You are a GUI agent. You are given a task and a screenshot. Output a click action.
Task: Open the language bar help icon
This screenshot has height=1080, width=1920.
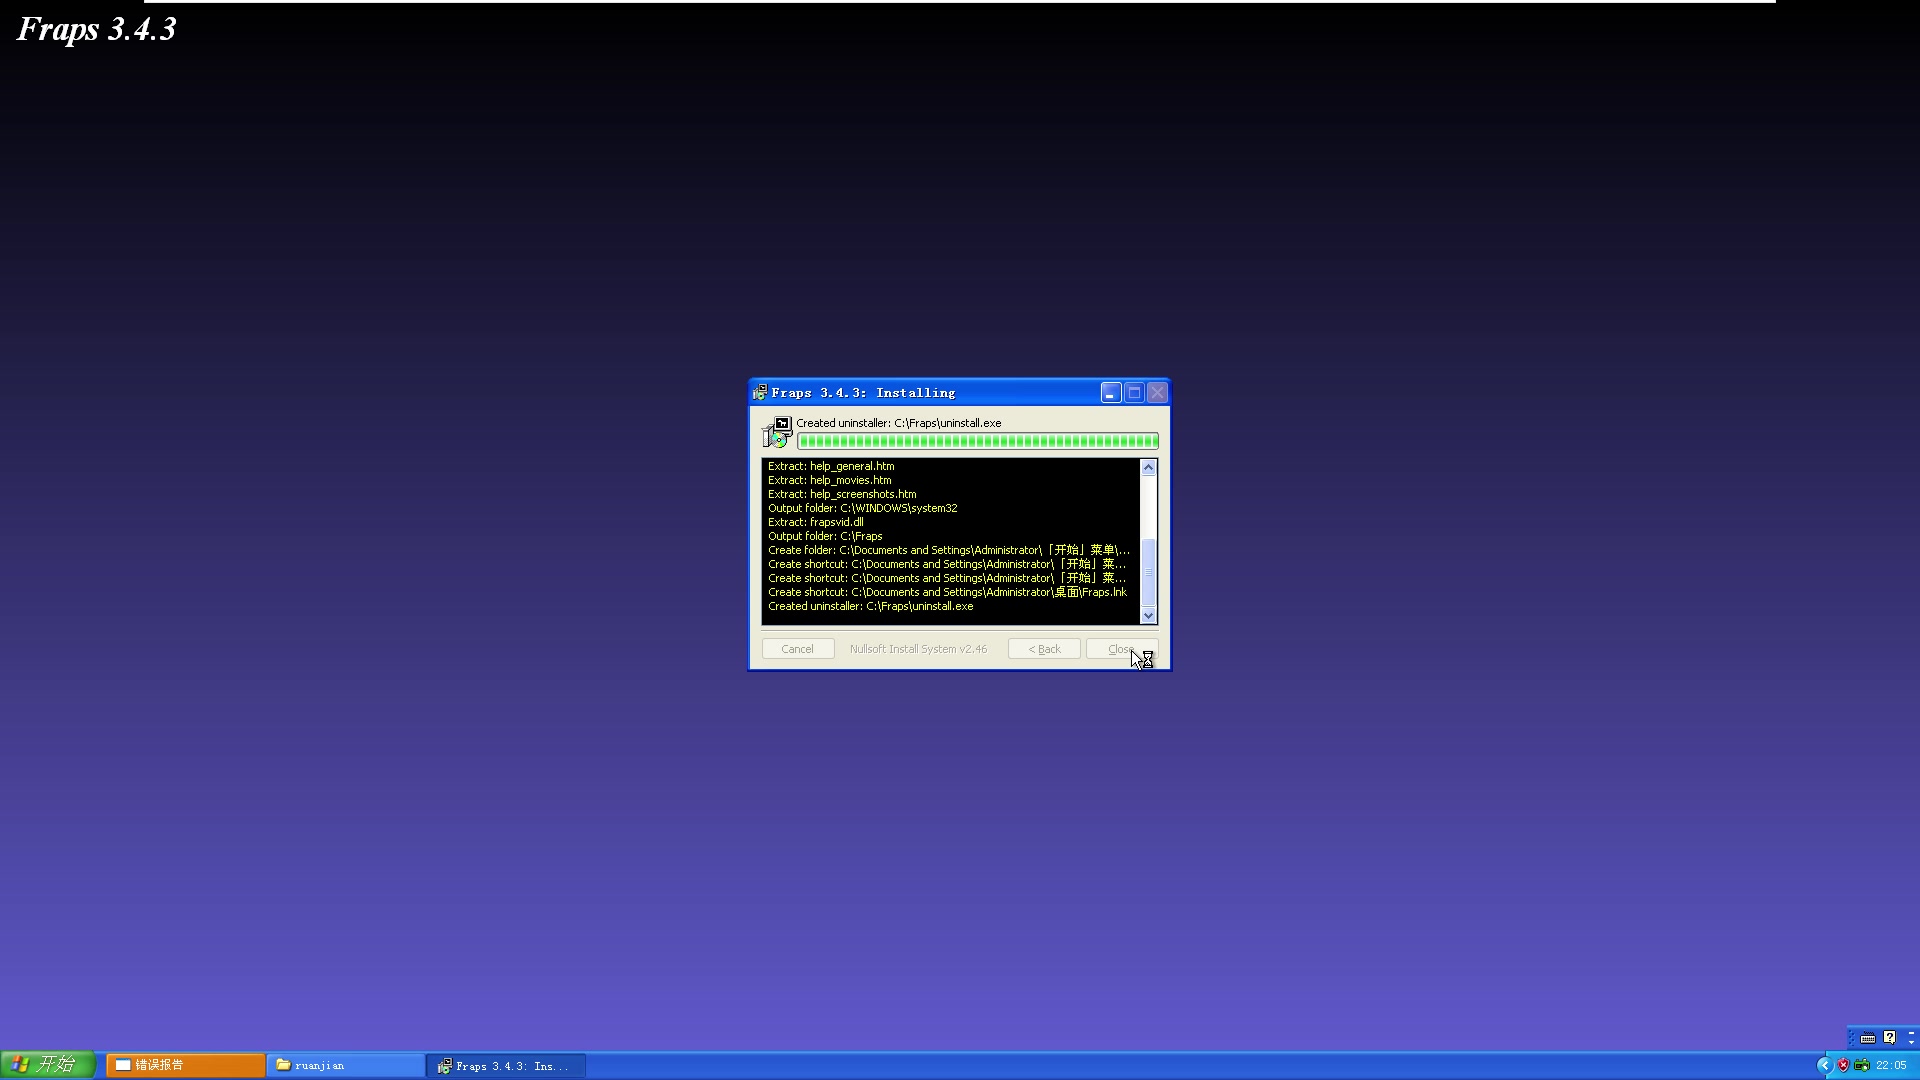(x=1889, y=1038)
